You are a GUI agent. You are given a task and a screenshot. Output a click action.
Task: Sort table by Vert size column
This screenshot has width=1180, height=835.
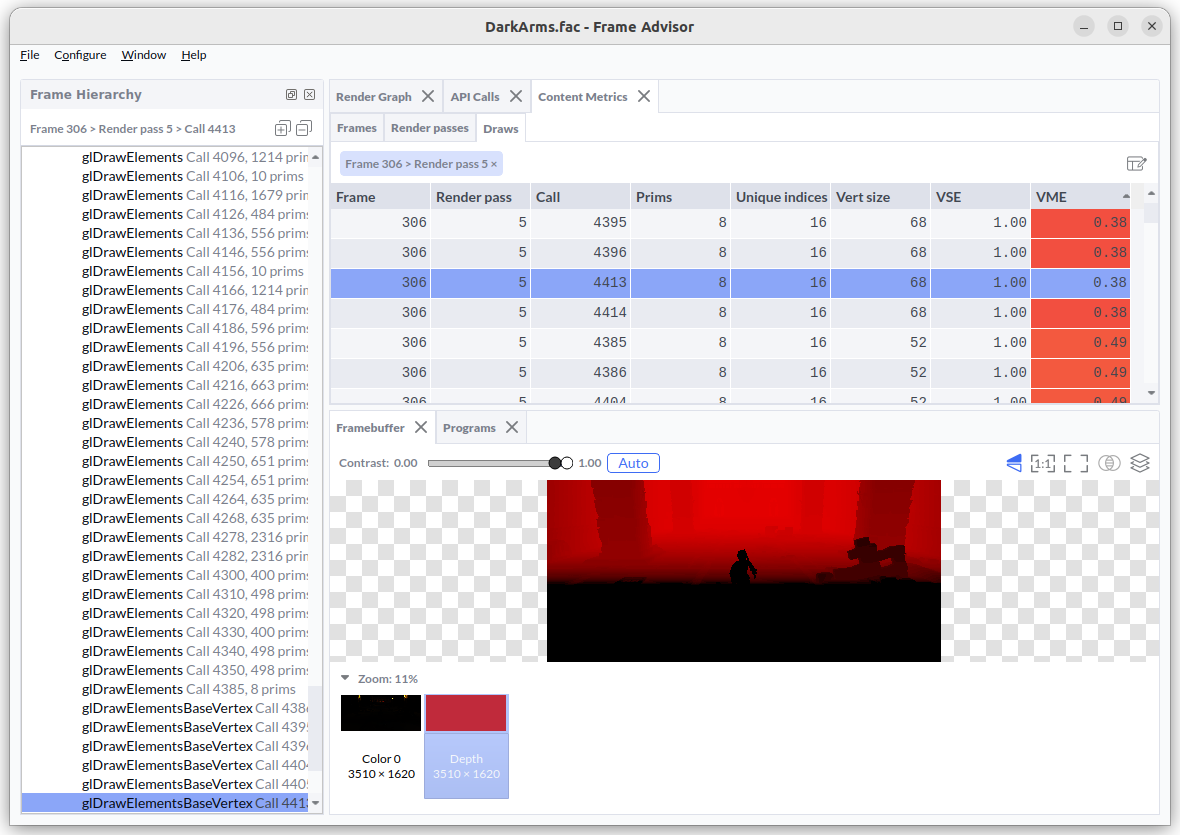pos(880,196)
